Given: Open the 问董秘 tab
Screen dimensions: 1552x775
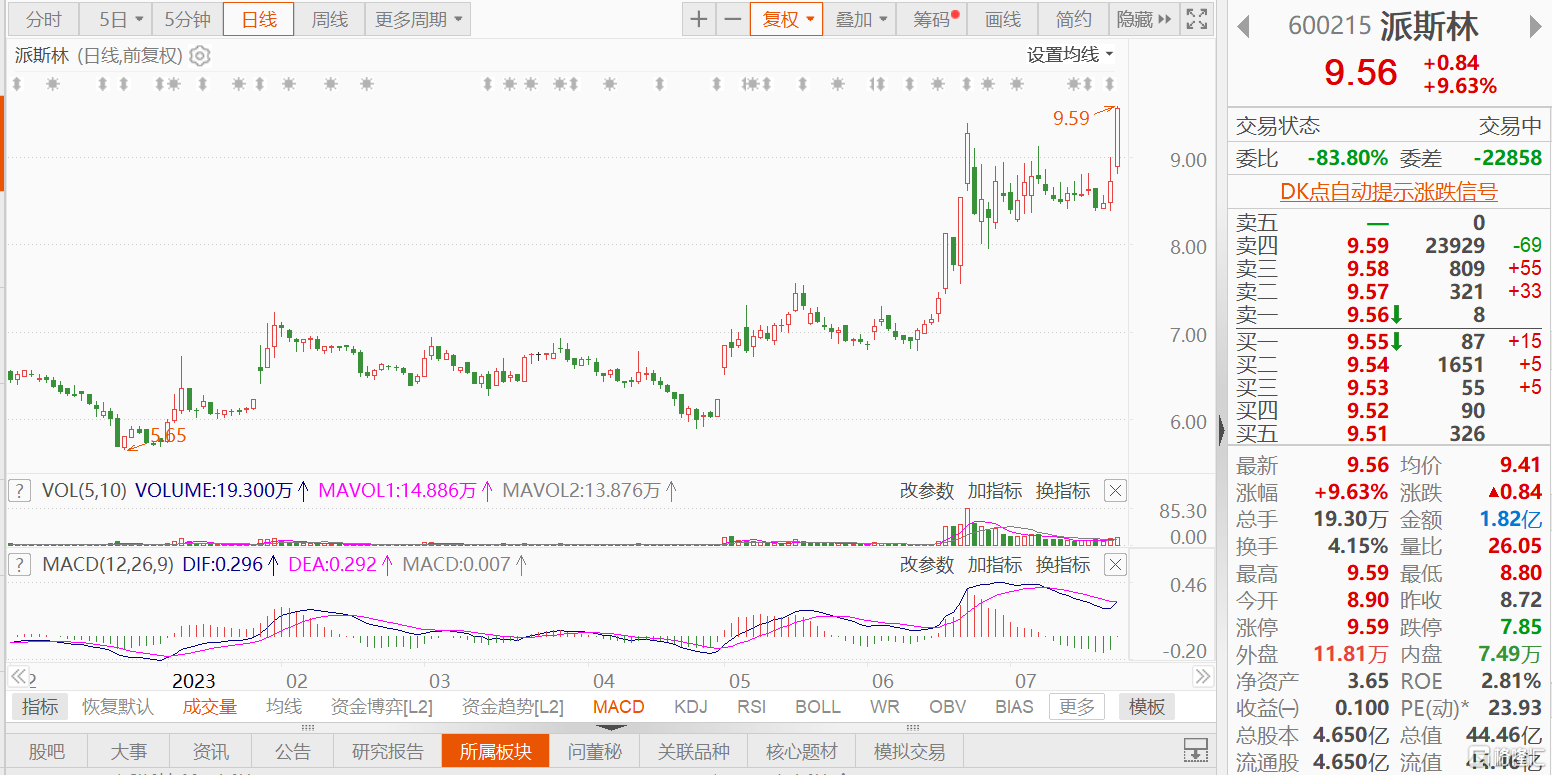Looking at the screenshot, I should [594, 750].
